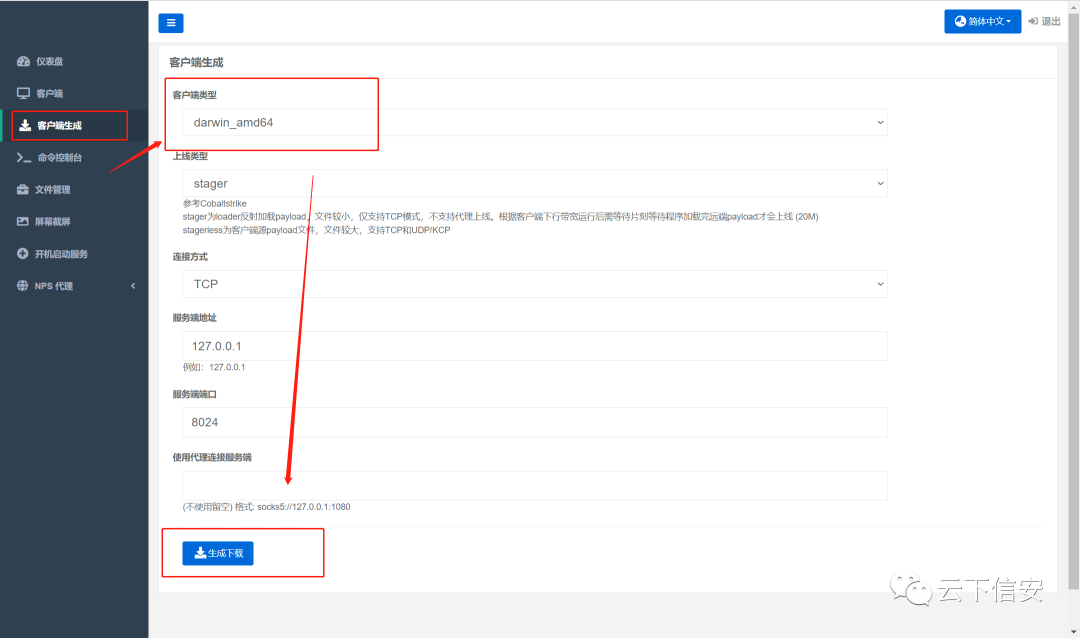The height and width of the screenshot is (638, 1080).
Task: Click the 上线类型 field label
Action: click(190, 156)
